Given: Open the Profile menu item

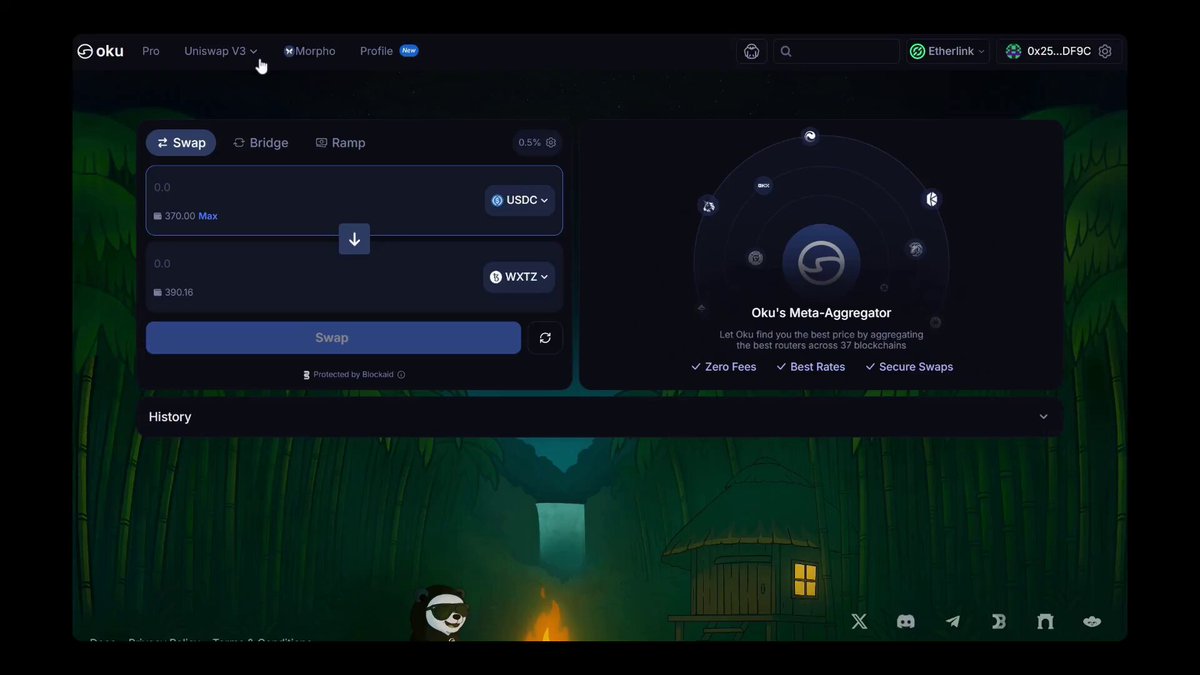Looking at the screenshot, I should (x=376, y=51).
